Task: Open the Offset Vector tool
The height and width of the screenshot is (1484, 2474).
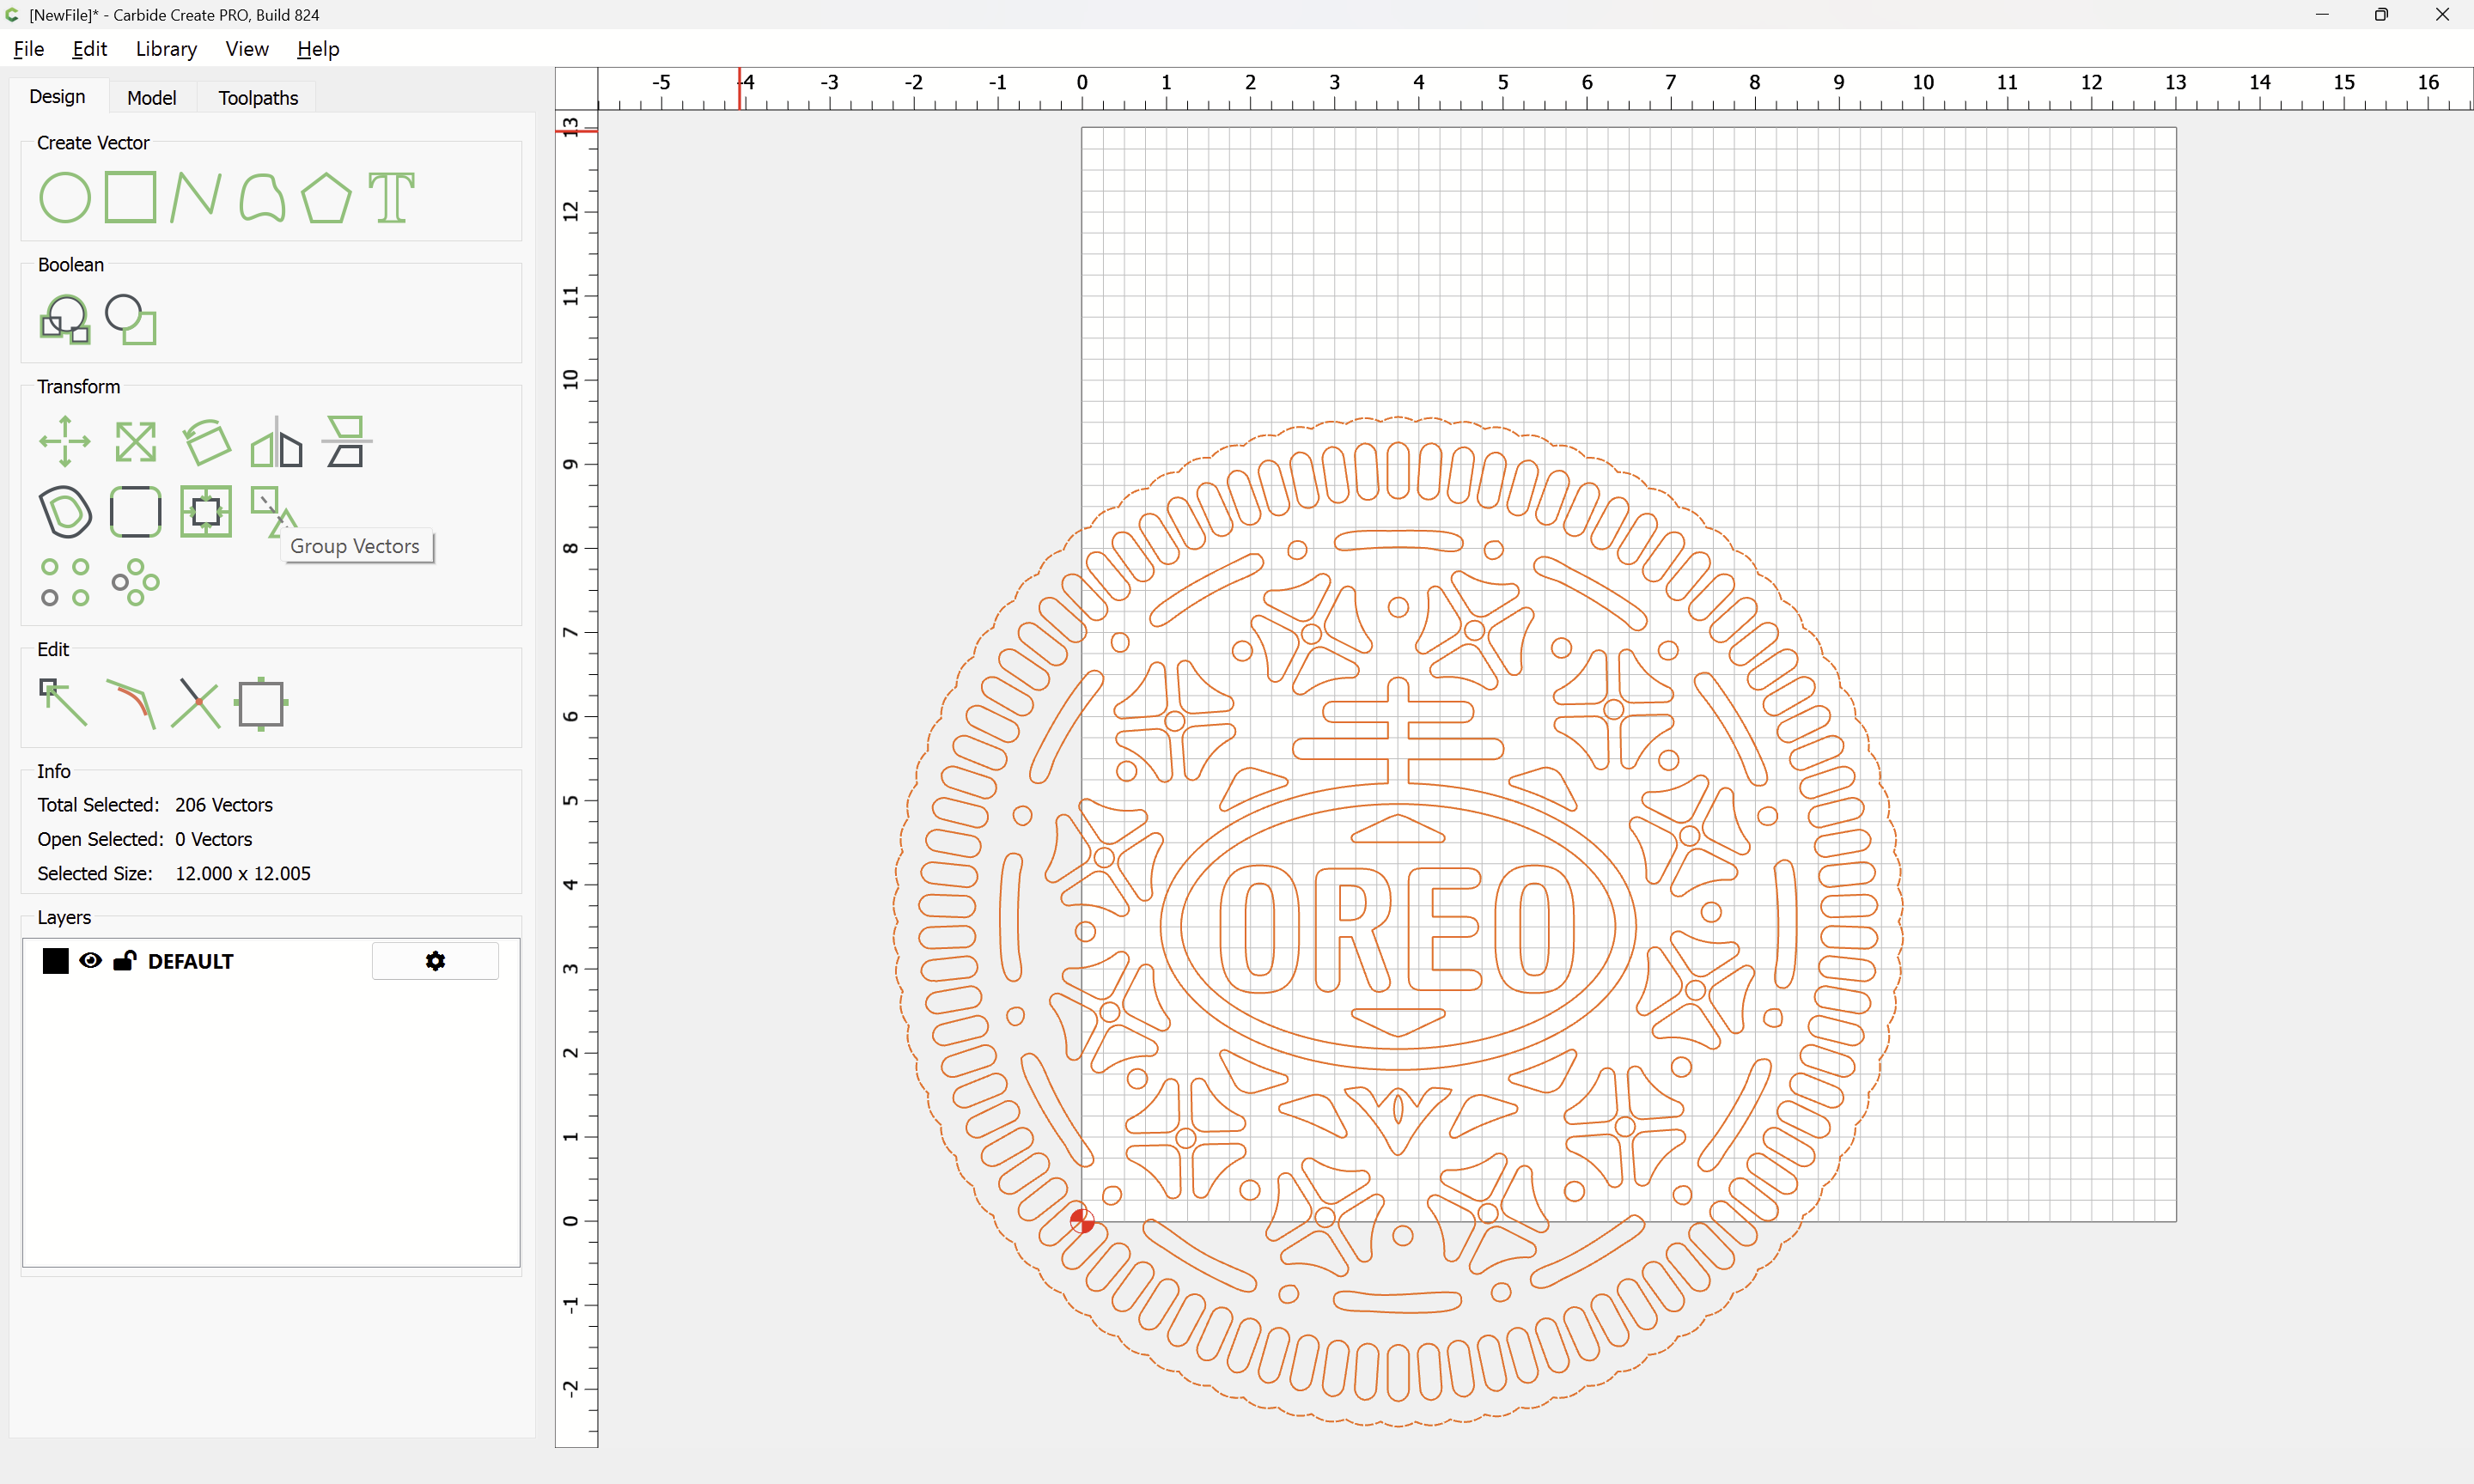Action: (65, 512)
